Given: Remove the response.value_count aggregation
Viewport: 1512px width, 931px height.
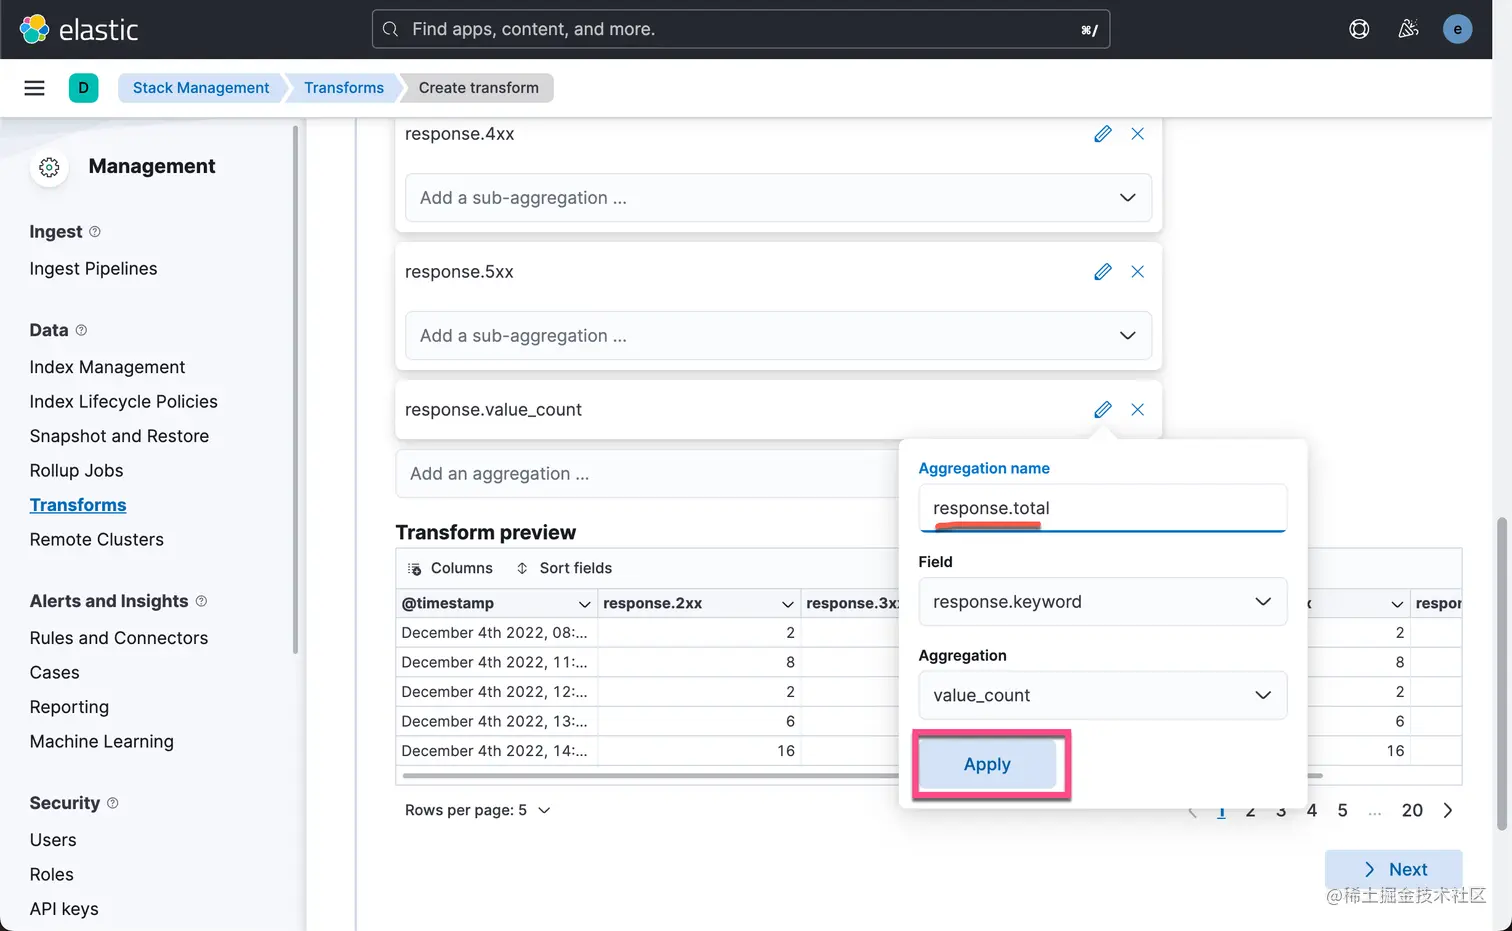Looking at the screenshot, I should point(1137,410).
